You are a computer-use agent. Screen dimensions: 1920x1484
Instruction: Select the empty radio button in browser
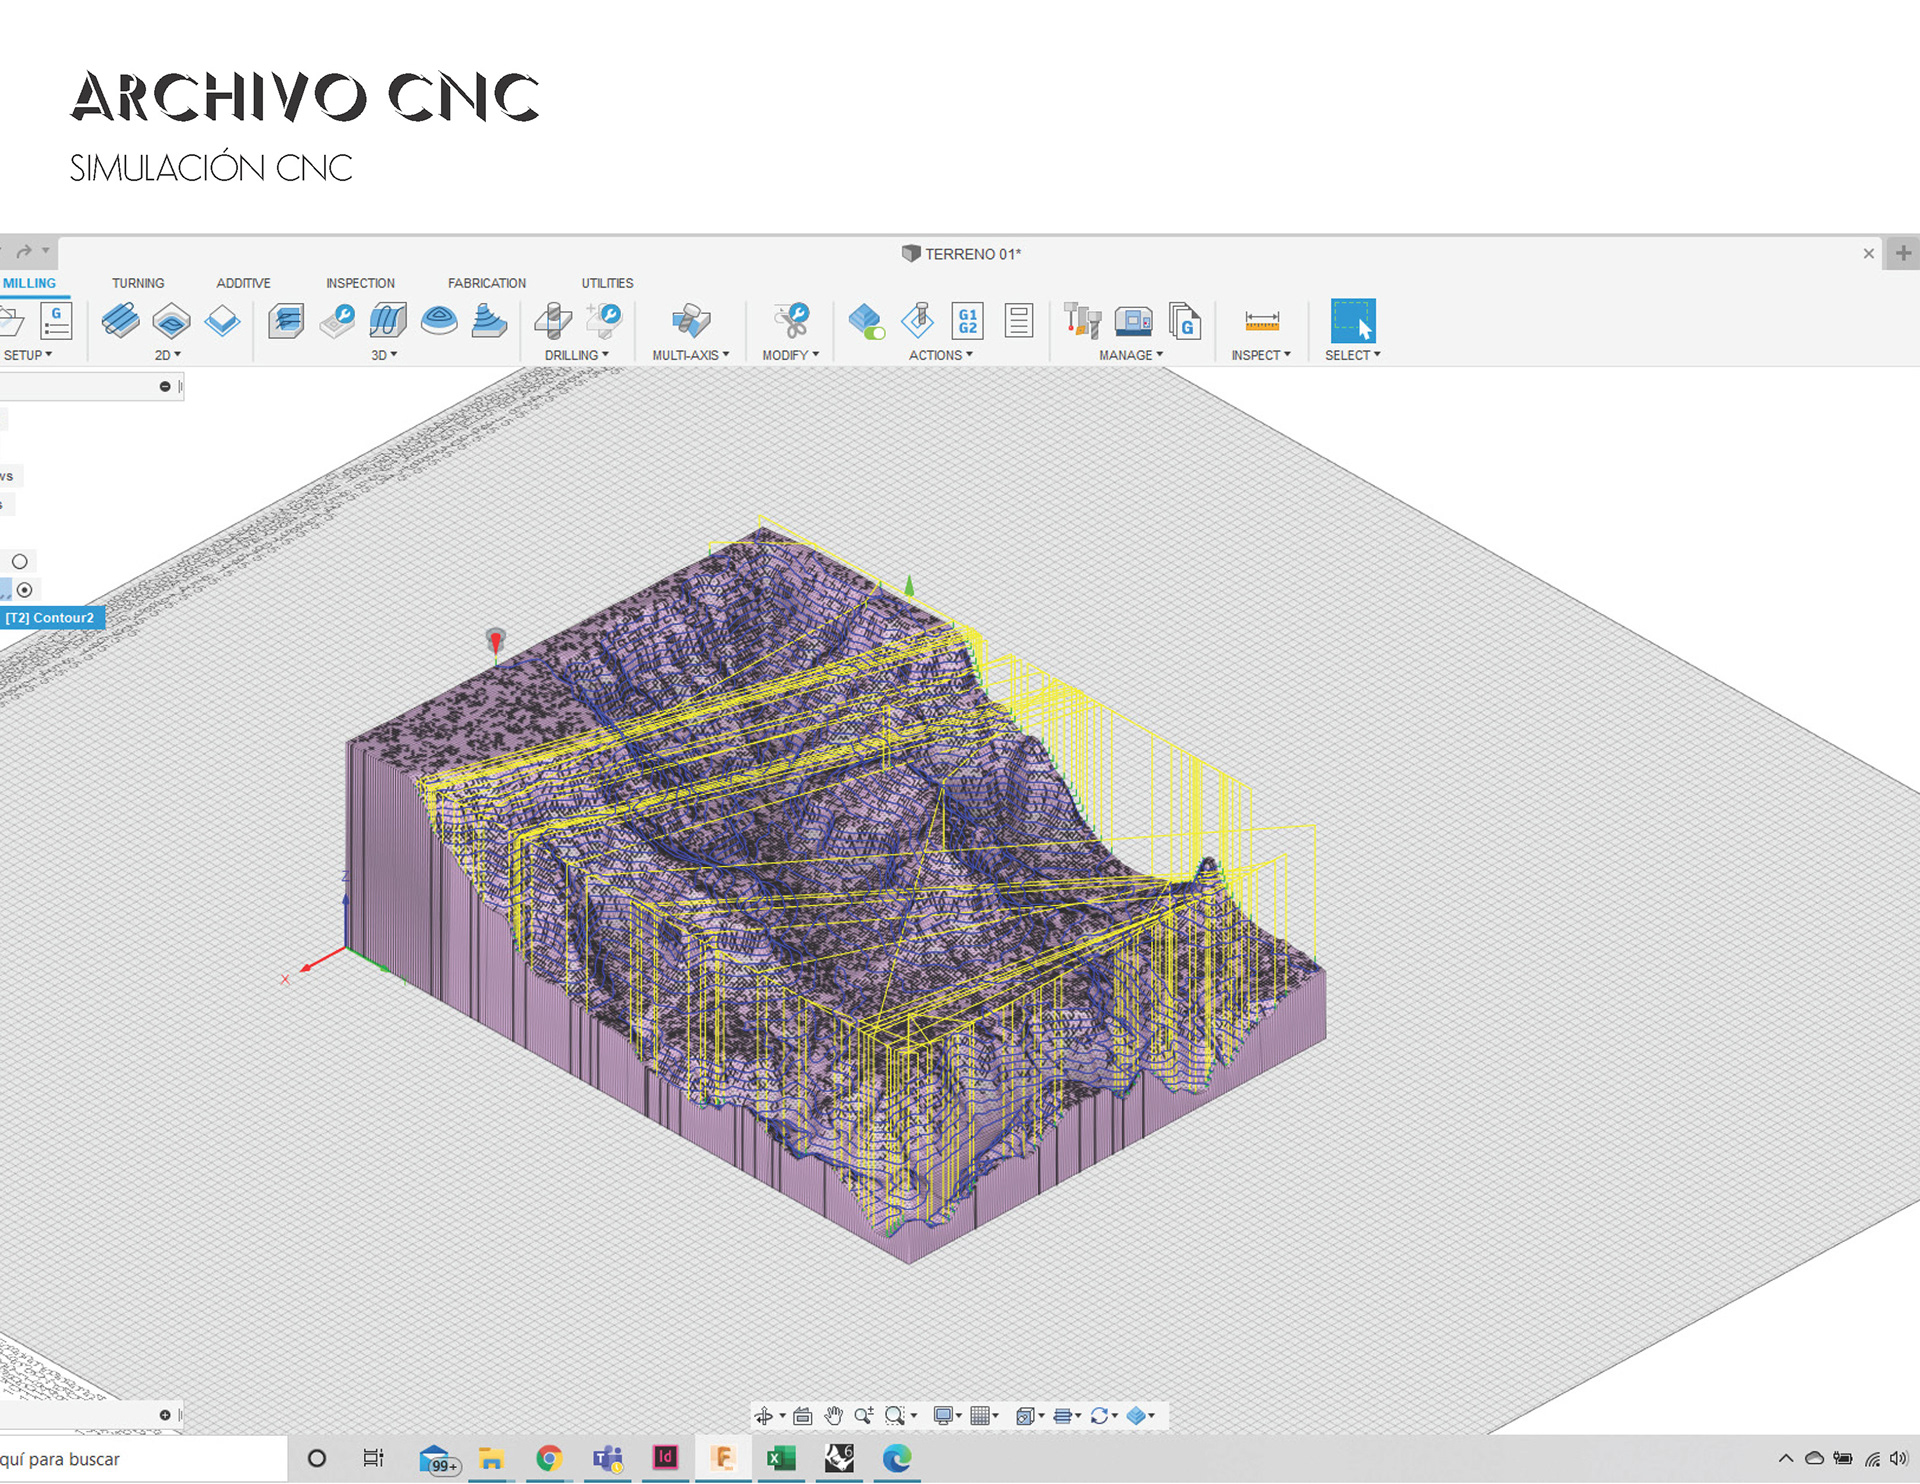click(x=20, y=561)
